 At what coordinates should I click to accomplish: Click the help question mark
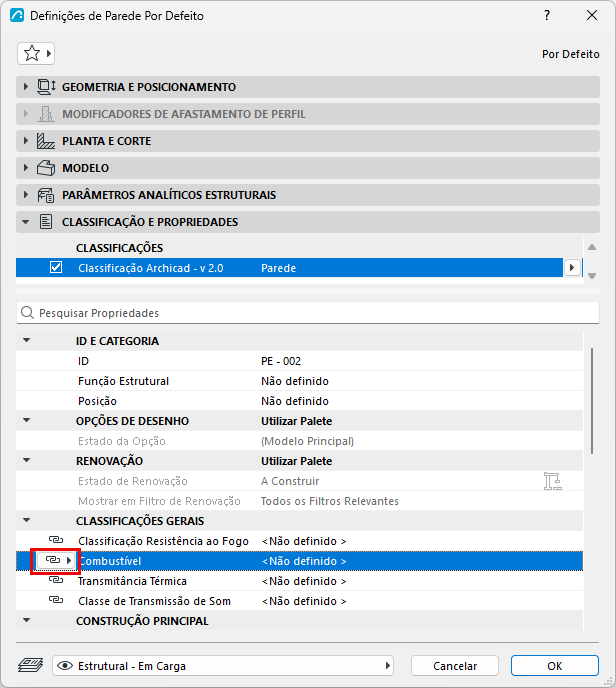(547, 15)
